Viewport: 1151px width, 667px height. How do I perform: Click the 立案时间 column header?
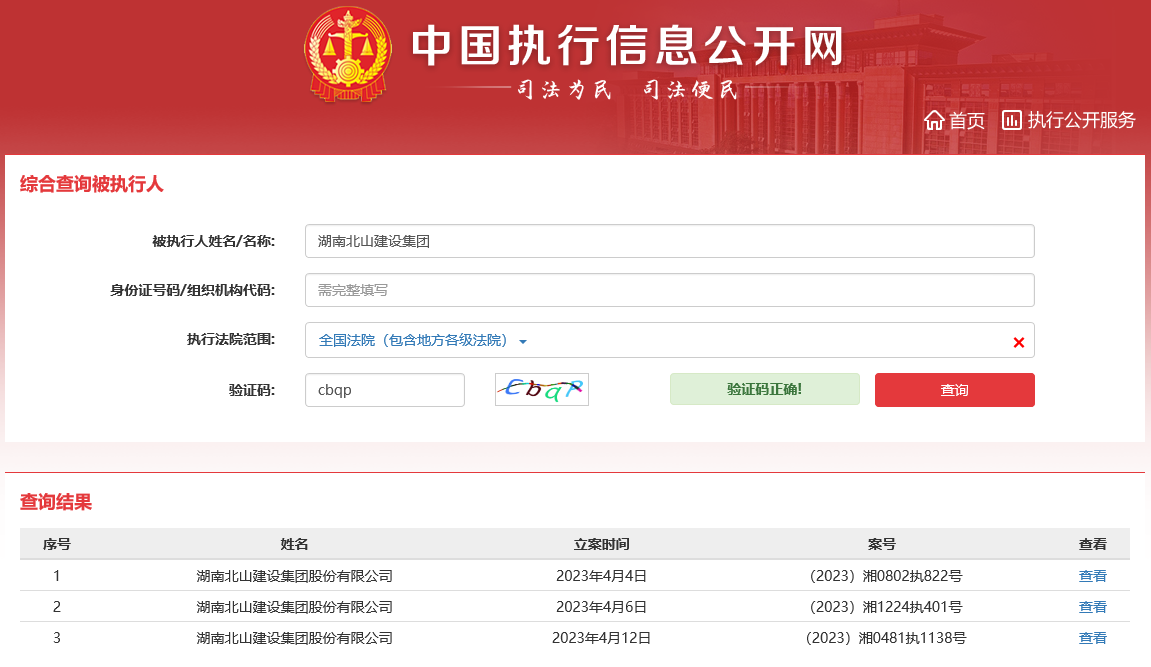pos(601,544)
